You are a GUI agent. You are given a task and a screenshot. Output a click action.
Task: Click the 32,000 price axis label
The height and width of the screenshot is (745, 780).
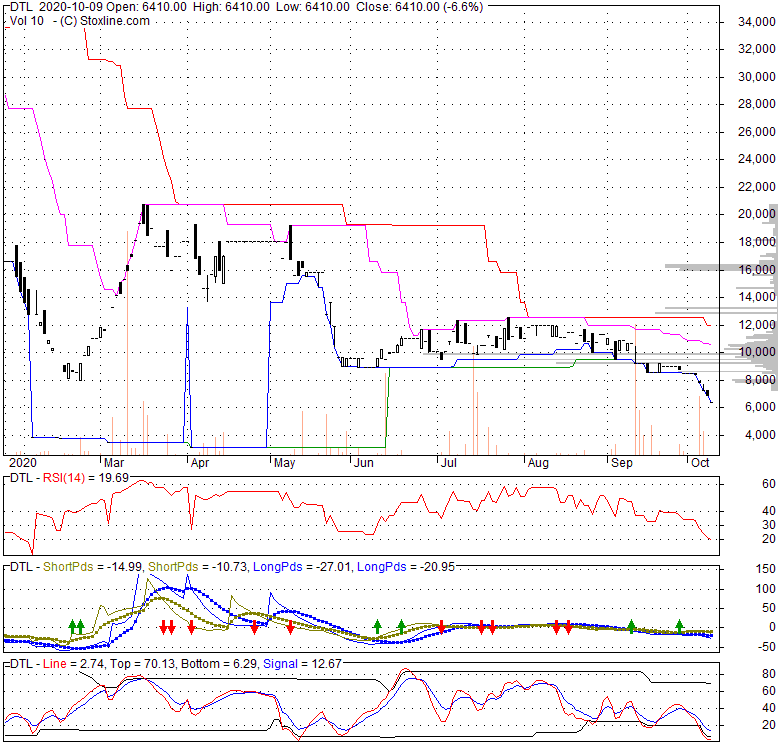(757, 49)
